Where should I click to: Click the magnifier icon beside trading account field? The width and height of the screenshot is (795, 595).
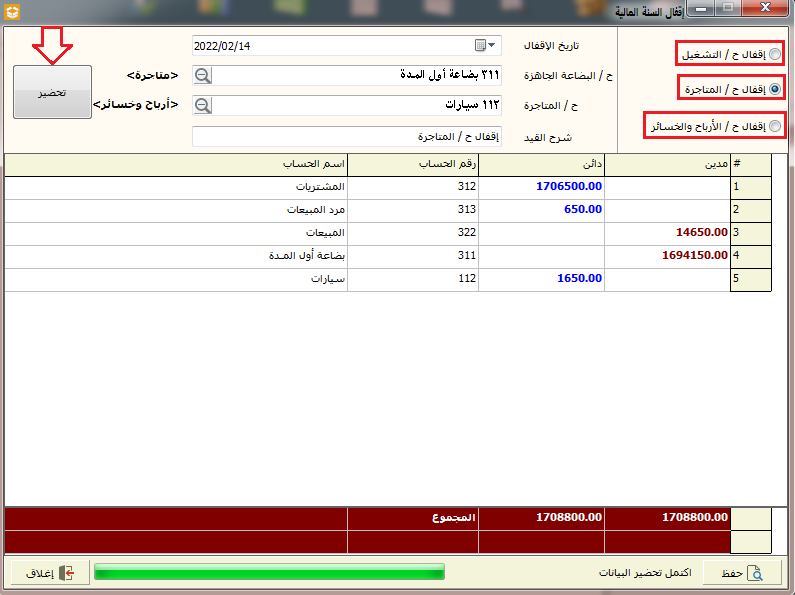point(203,106)
